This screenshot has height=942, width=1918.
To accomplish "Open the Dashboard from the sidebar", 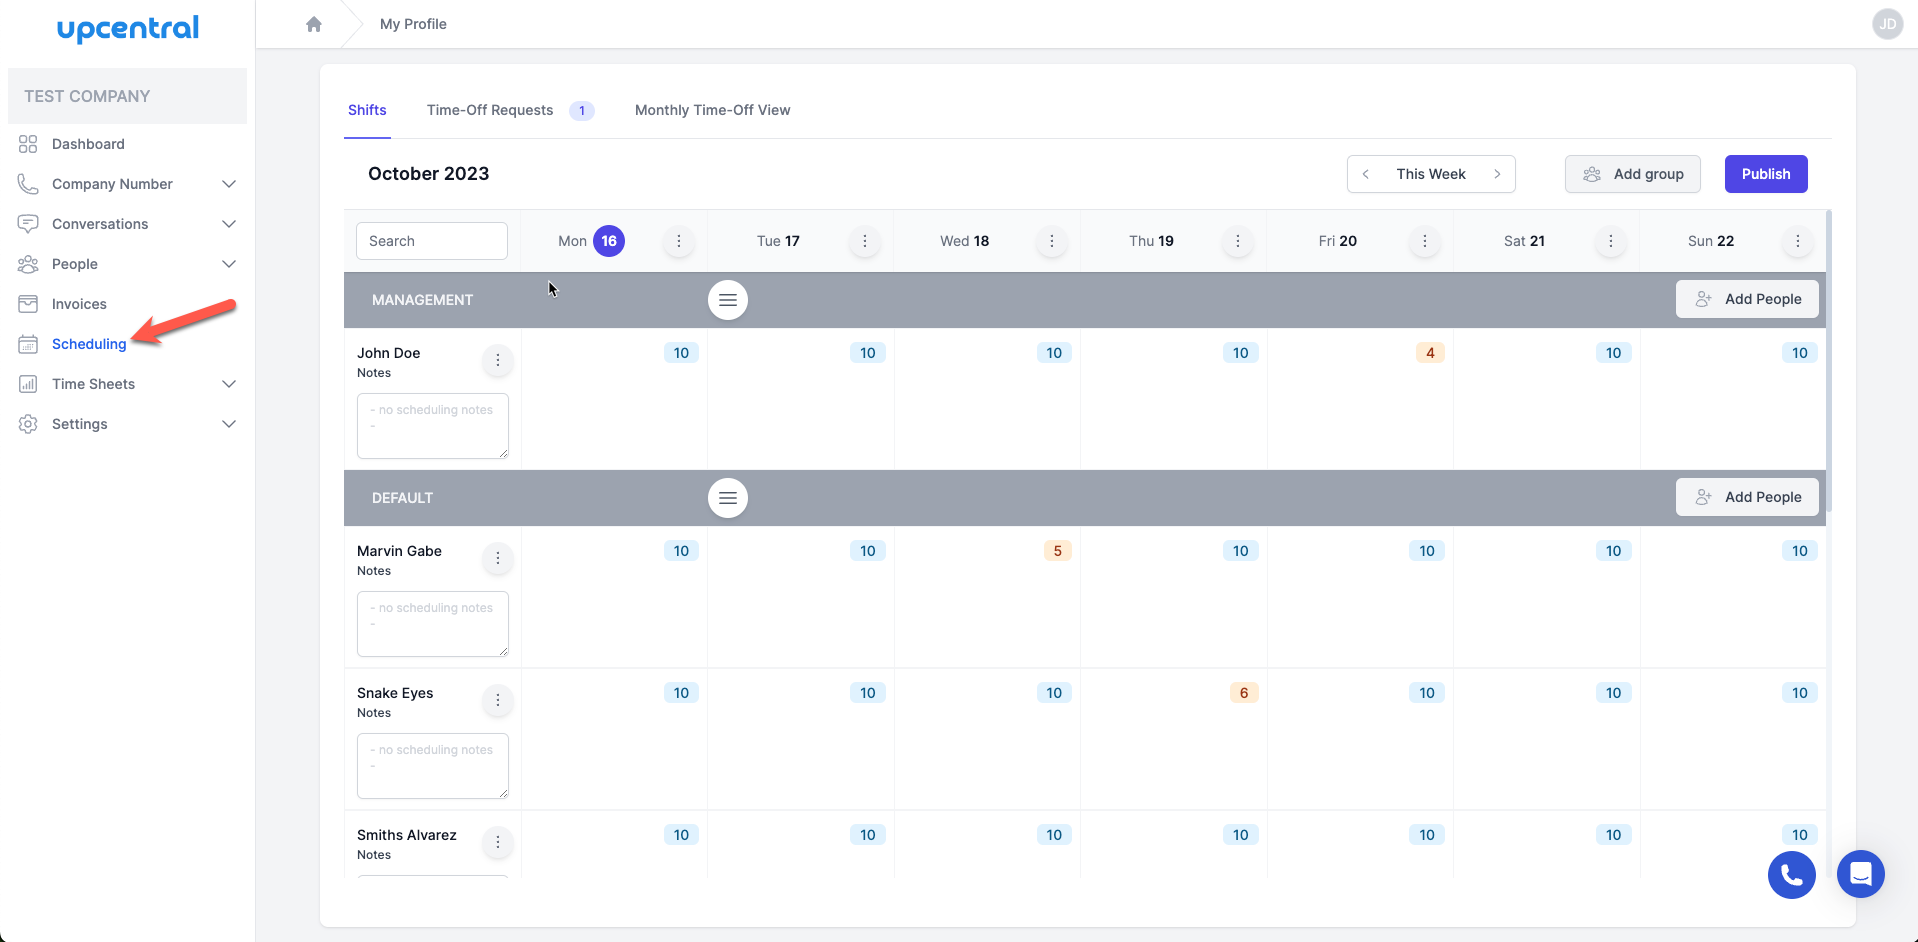I will 88,143.
